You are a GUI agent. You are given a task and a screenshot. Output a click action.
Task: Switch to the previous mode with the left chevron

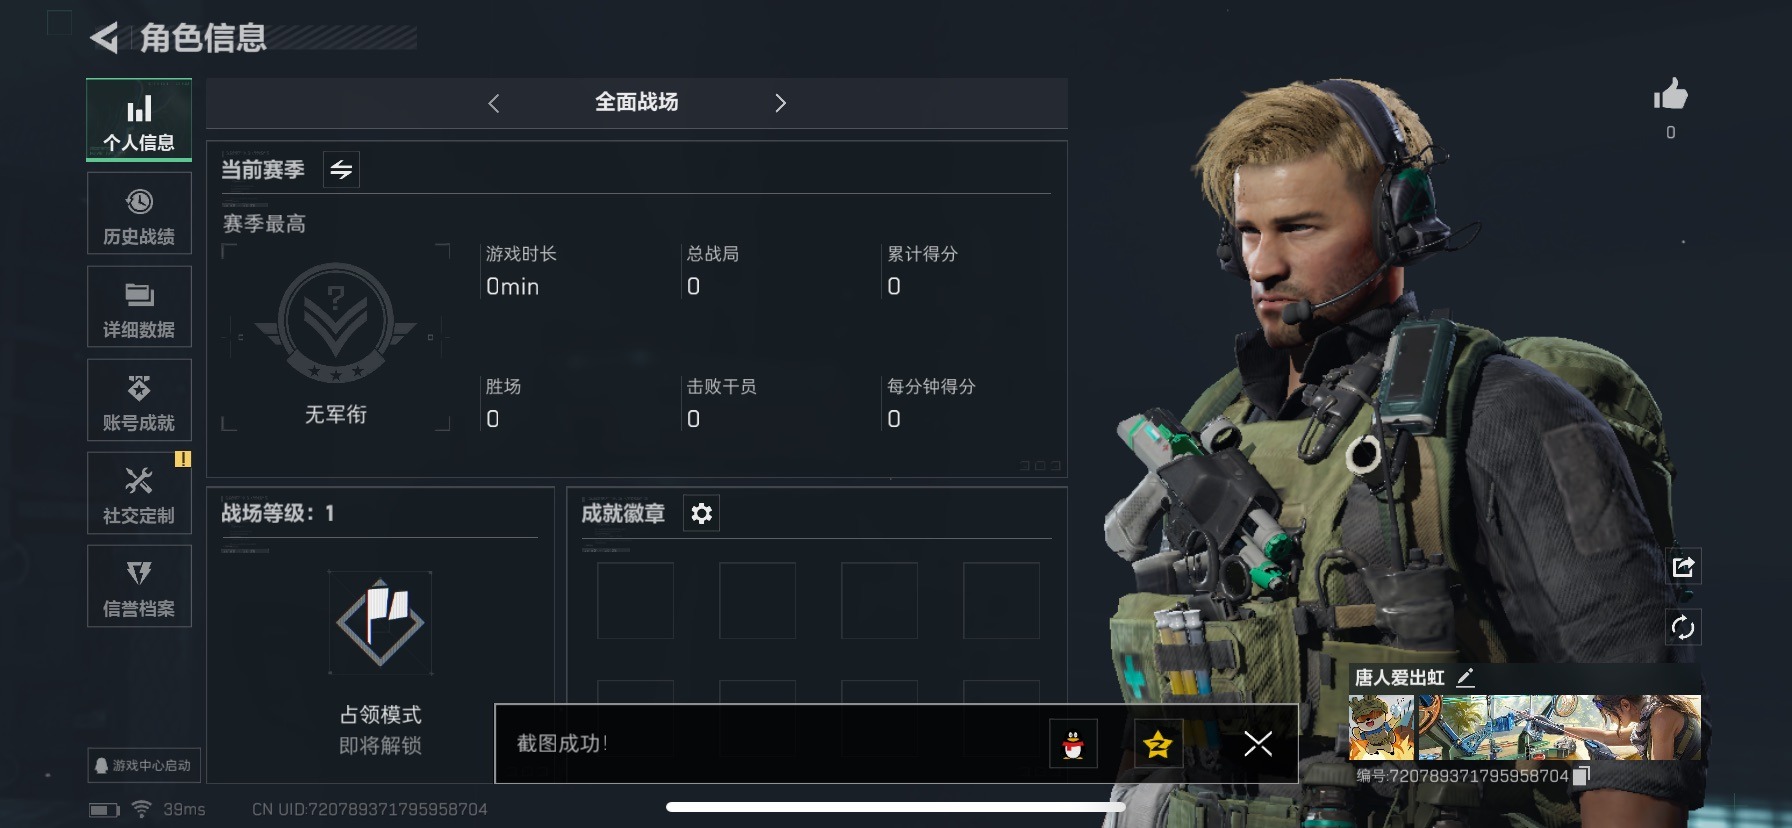[x=494, y=103]
